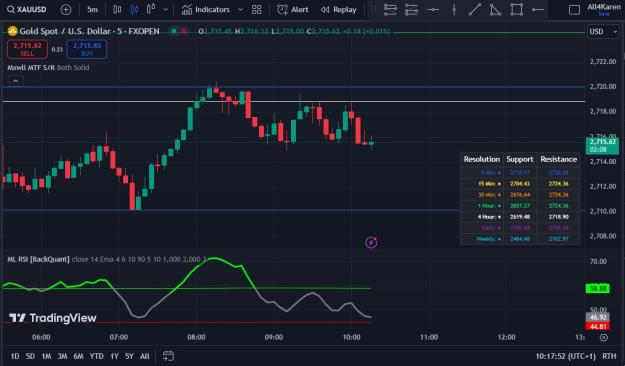
Task: Grab the drawing toolbar drag handle
Action: [373, 10]
